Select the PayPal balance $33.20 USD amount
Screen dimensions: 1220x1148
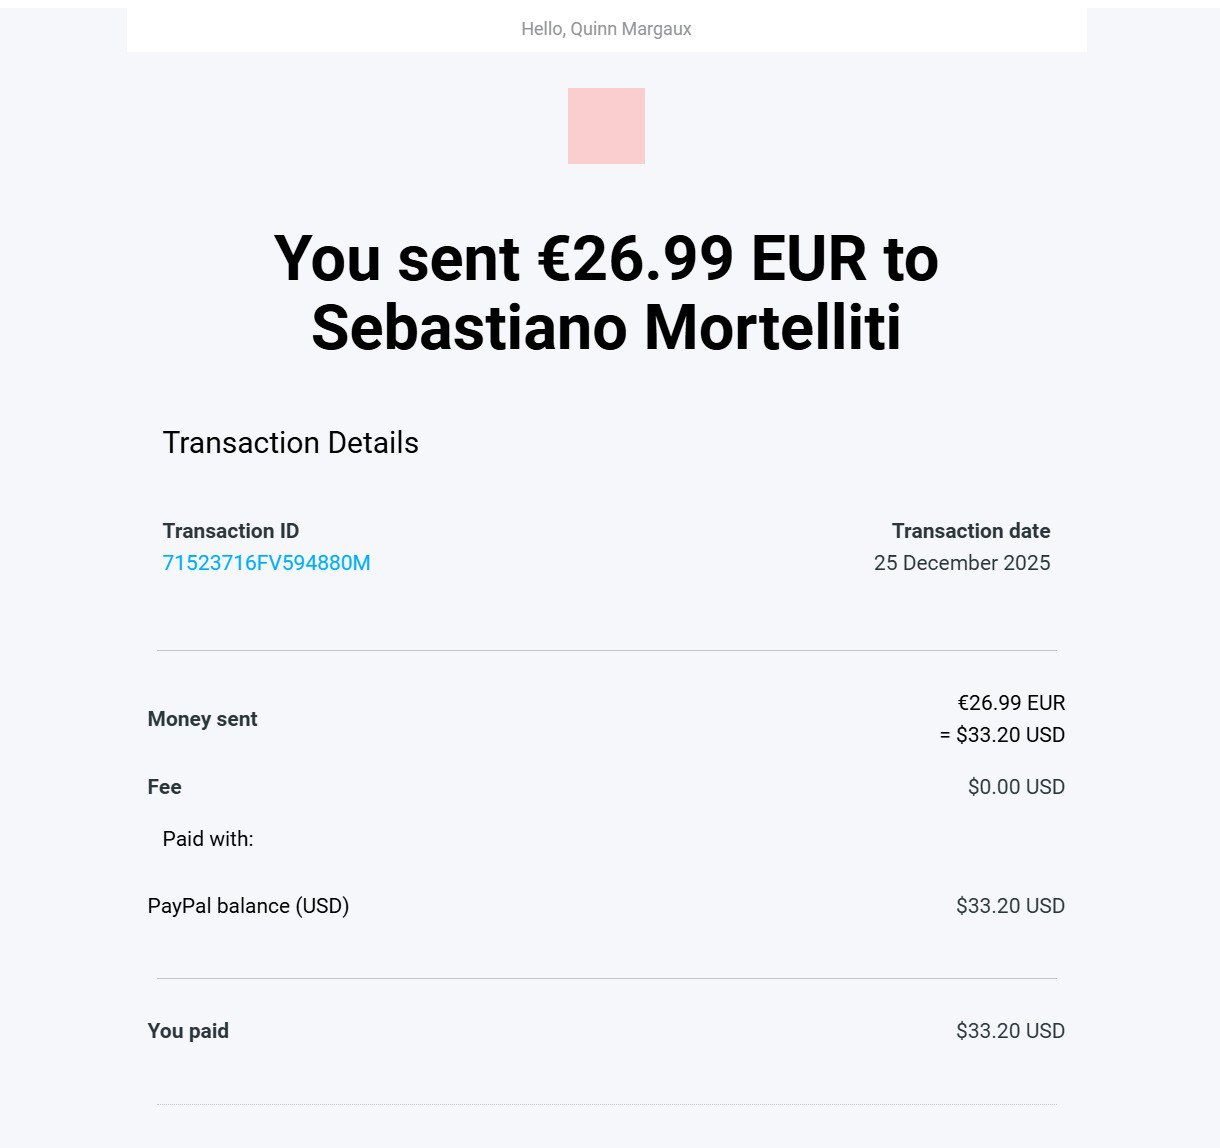(x=1010, y=906)
